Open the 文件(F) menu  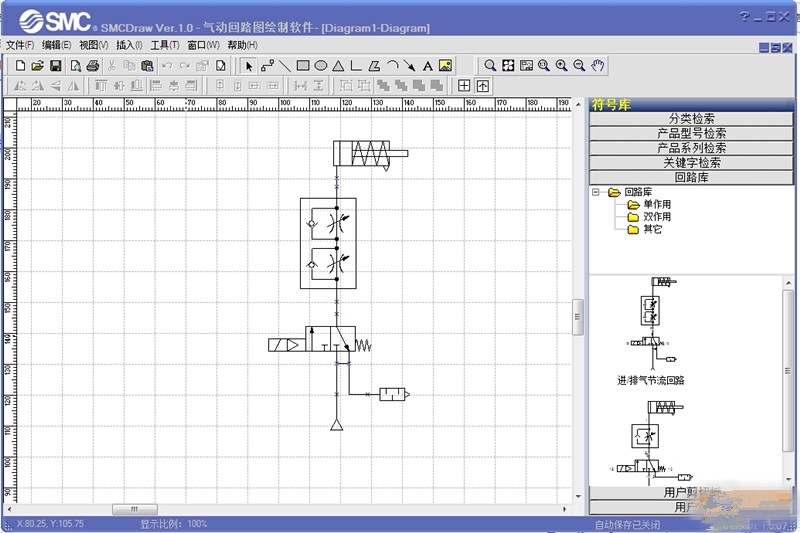tap(20, 45)
